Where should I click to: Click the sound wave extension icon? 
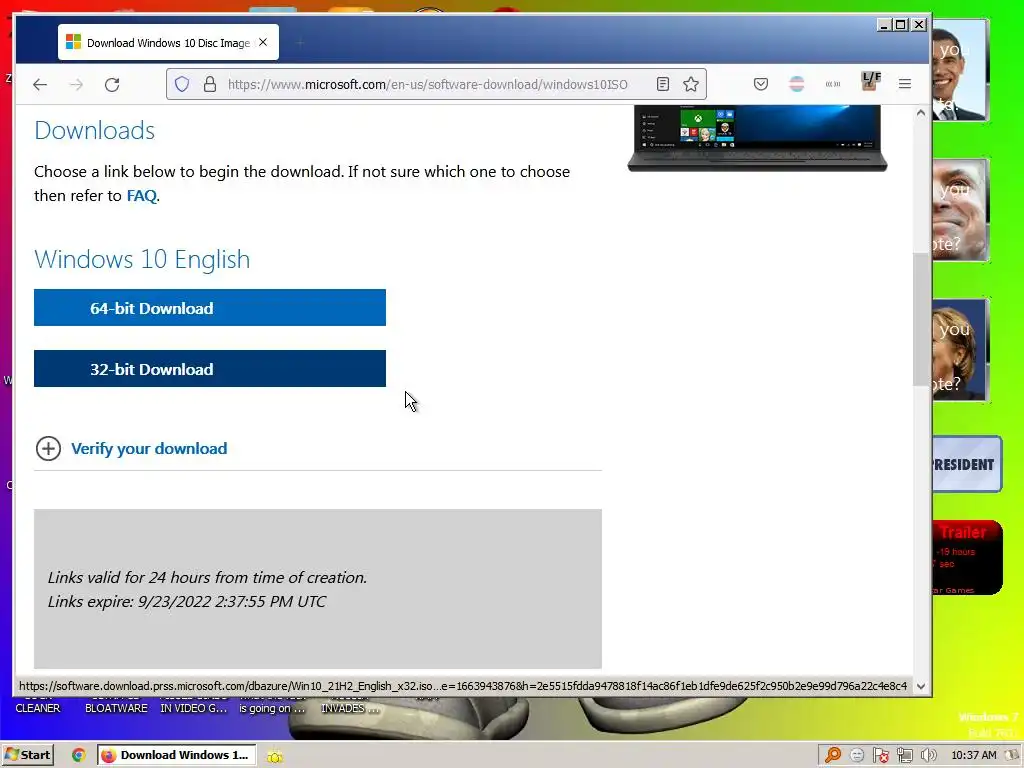pyautogui.click(x=833, y=84)
